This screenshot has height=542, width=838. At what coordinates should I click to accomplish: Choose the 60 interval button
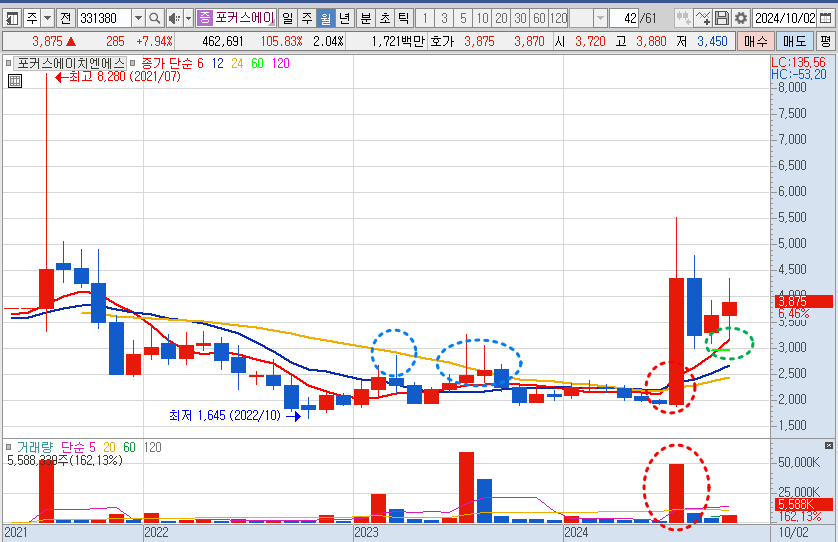pos(539,19)
